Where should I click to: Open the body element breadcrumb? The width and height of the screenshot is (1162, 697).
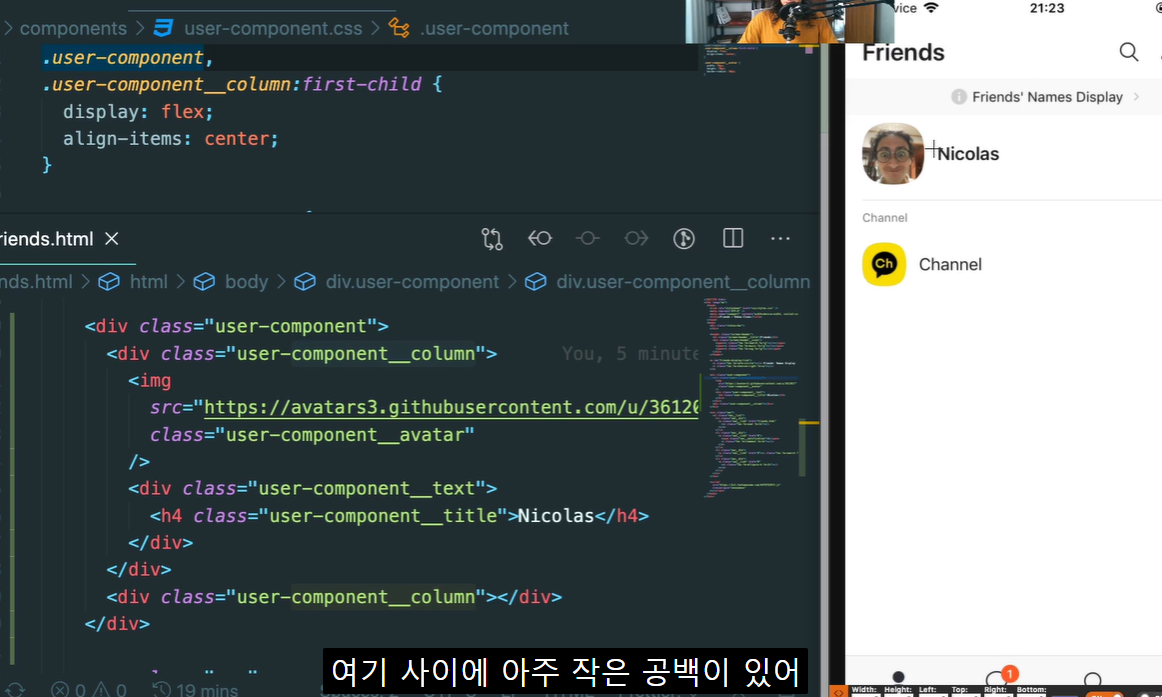pos(246,281)
